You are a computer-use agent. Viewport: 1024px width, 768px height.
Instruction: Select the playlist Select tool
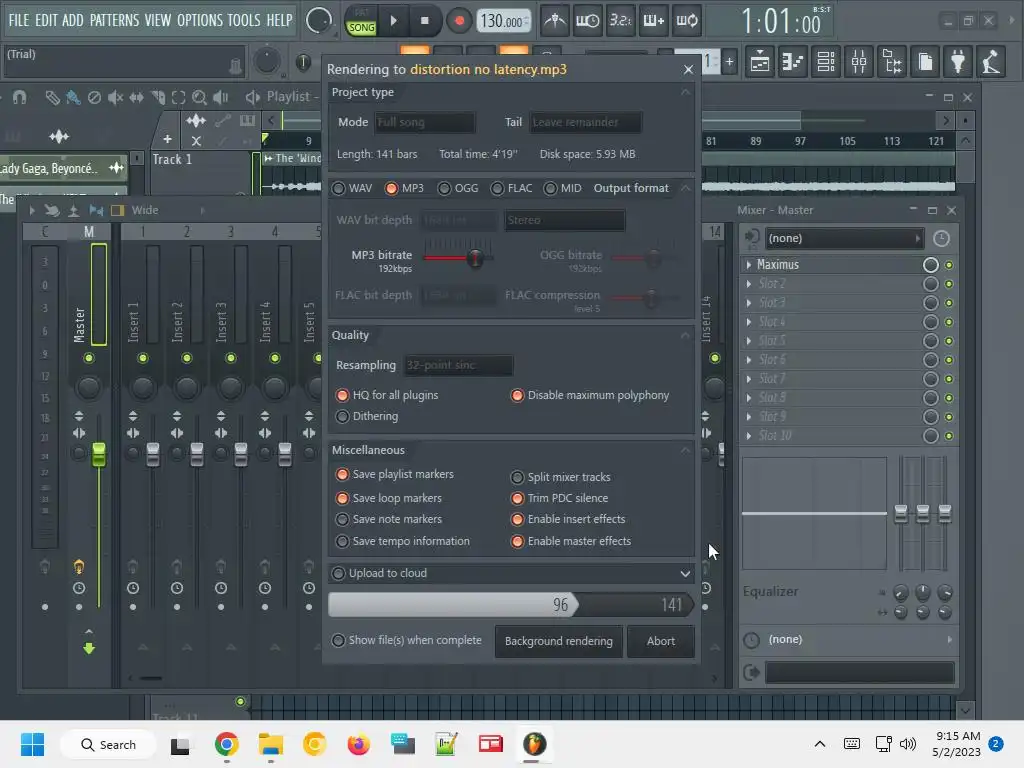click(178, 97)
